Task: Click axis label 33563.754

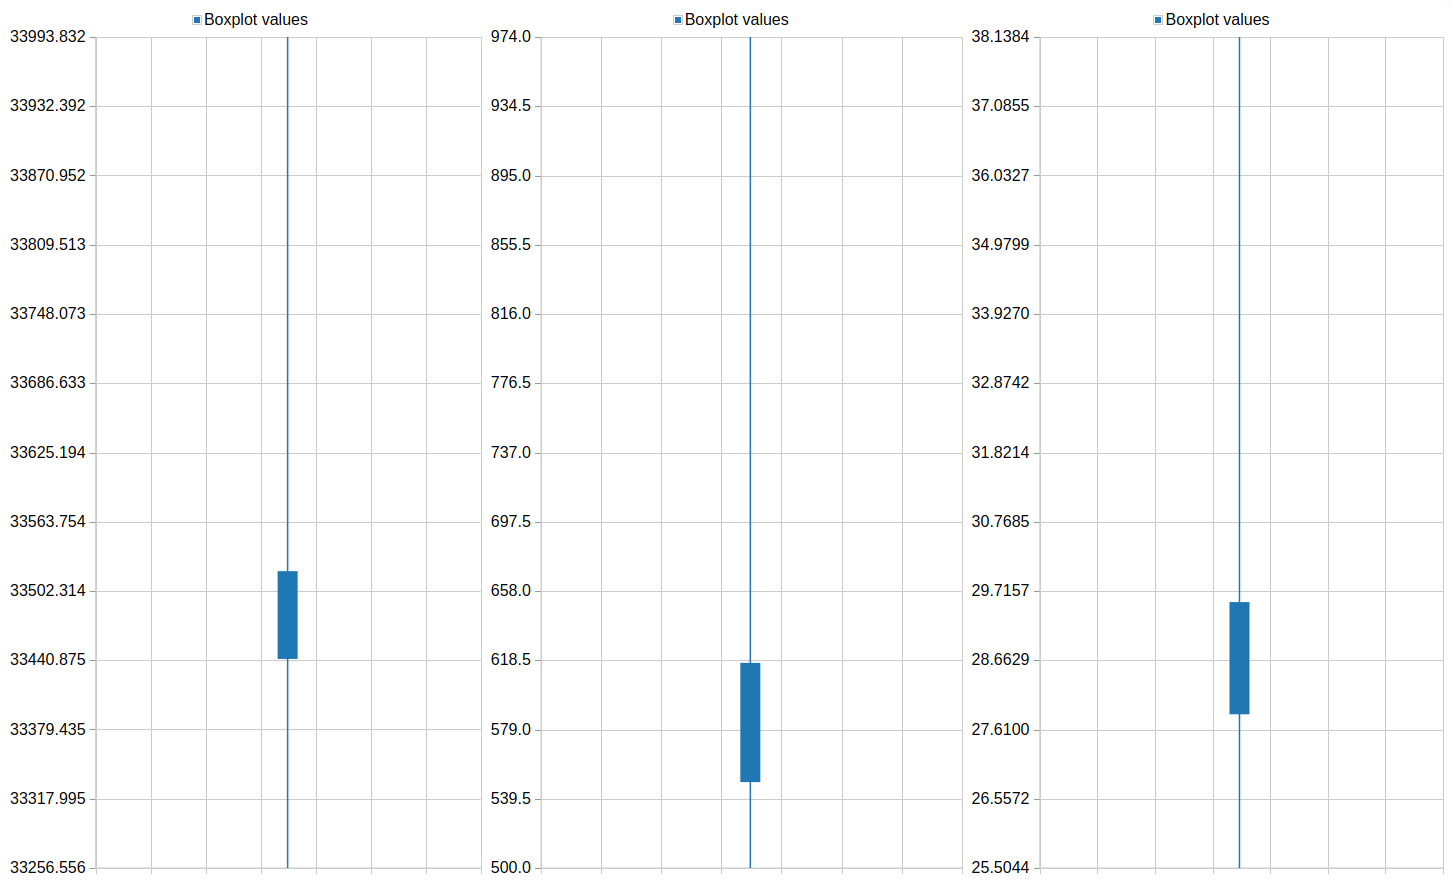Action: pos(48,522)
